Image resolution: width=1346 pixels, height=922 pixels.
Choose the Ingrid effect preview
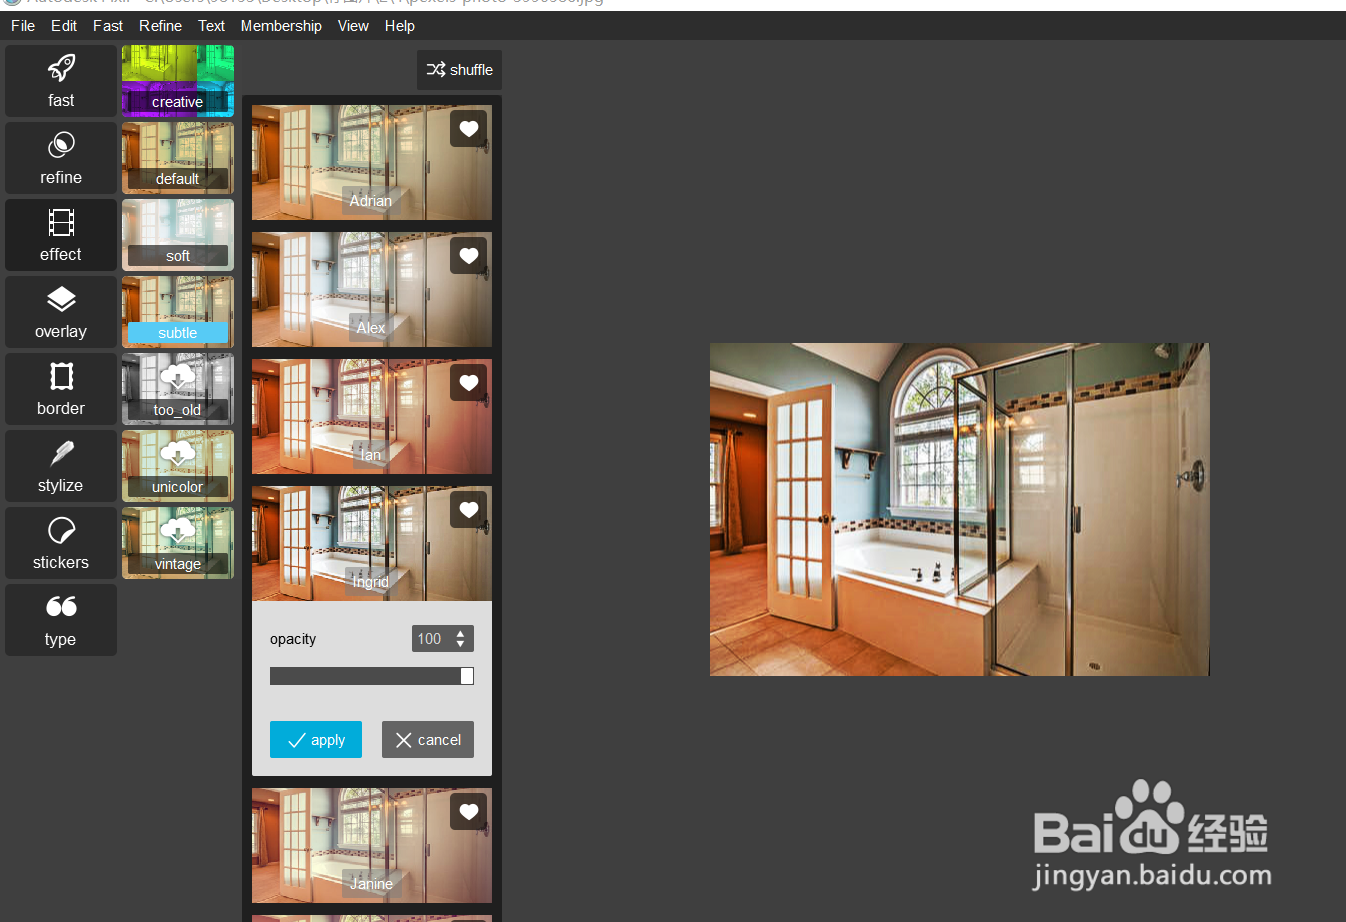[x=372, y=543]
